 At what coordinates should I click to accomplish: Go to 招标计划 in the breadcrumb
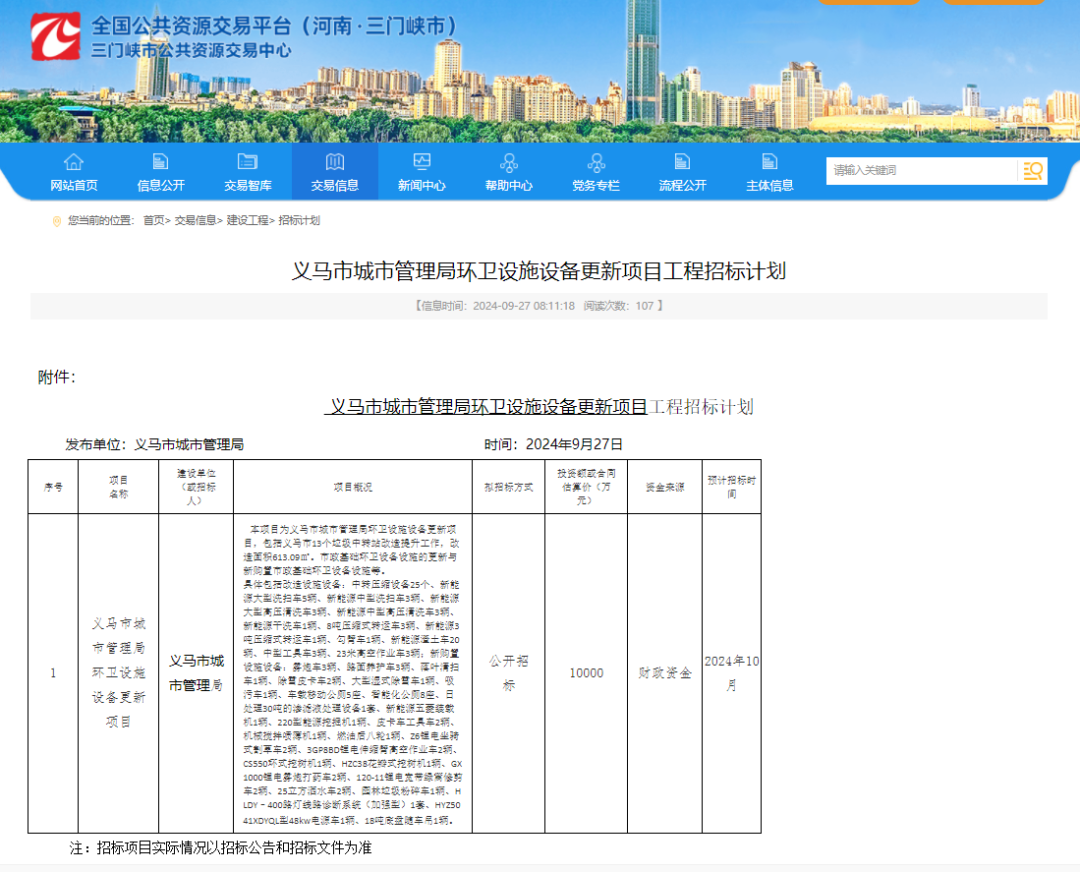[299, 220]
